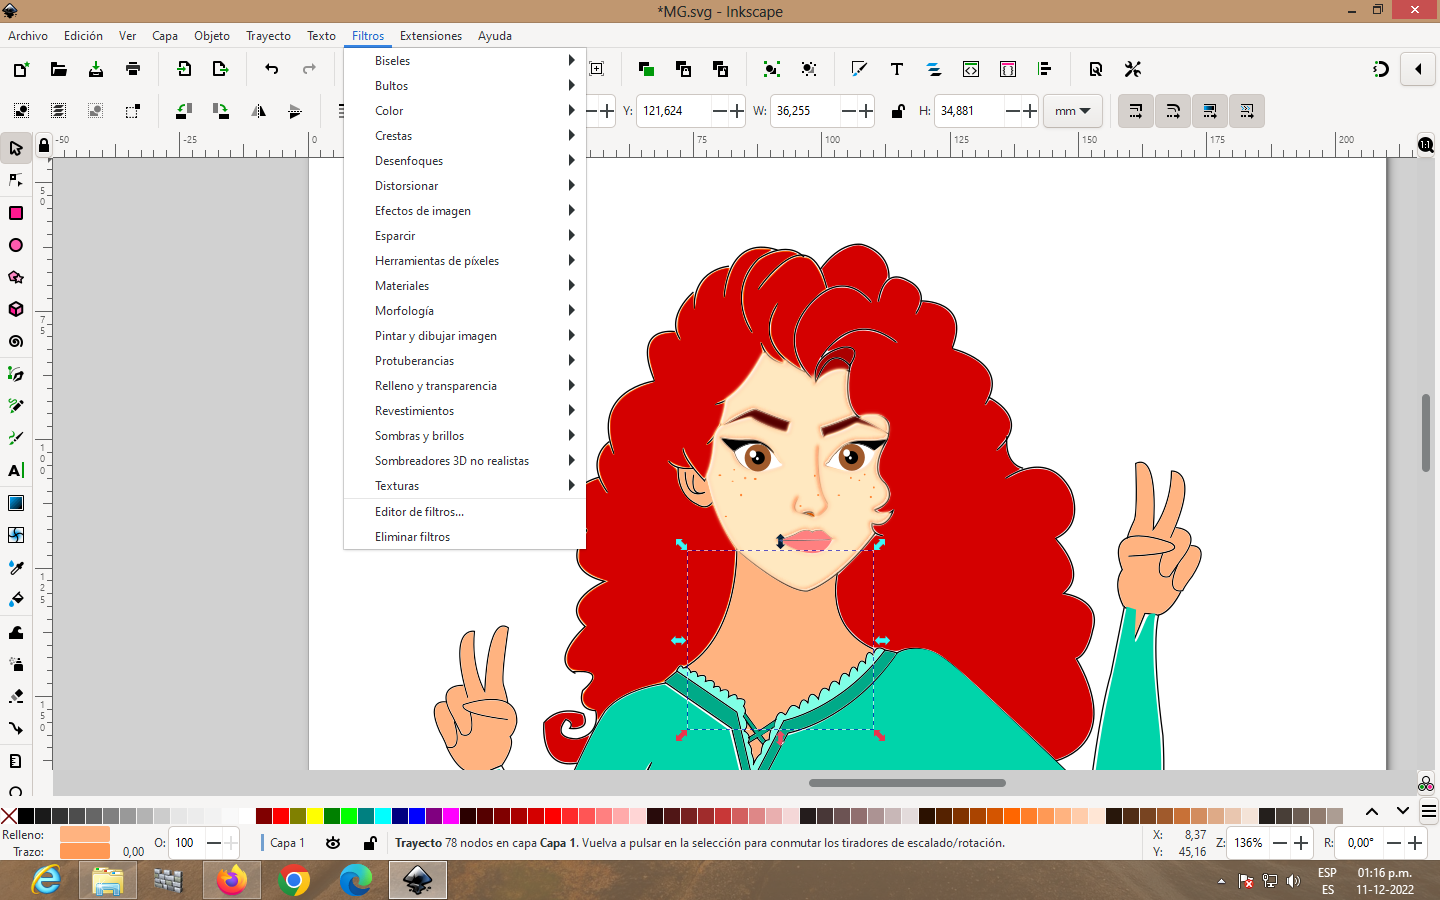
Task: Toggle the lock on layer Capa 1
Action: [370, 843]
